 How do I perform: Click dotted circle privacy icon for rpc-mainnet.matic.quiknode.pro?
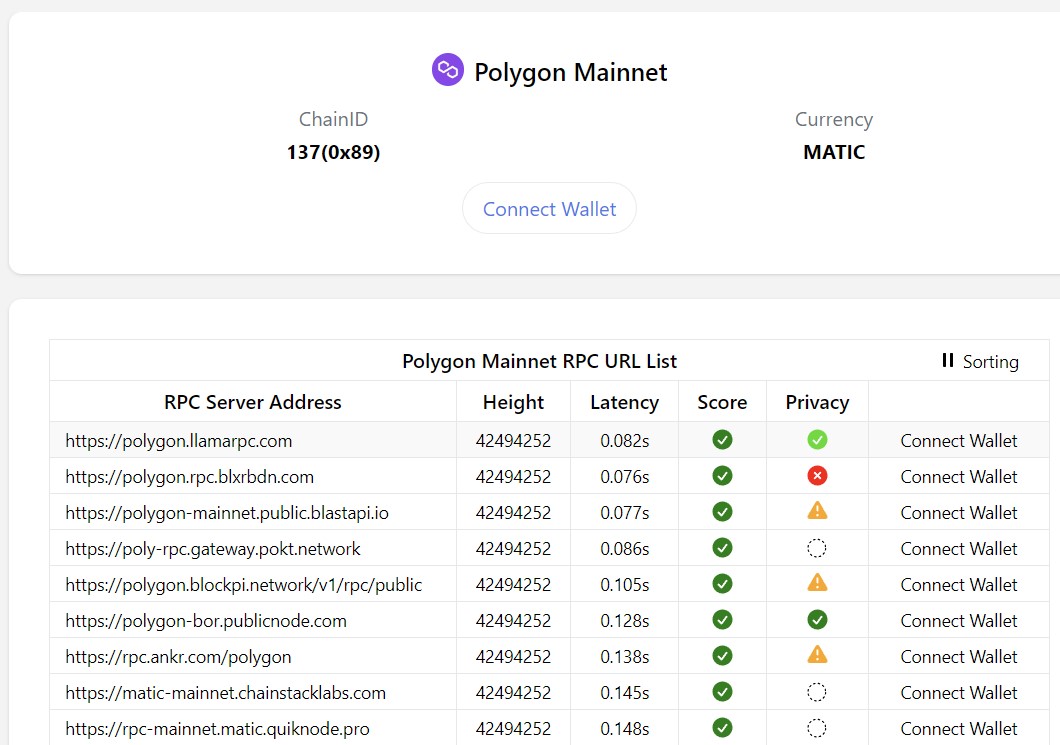click(817, 728)
